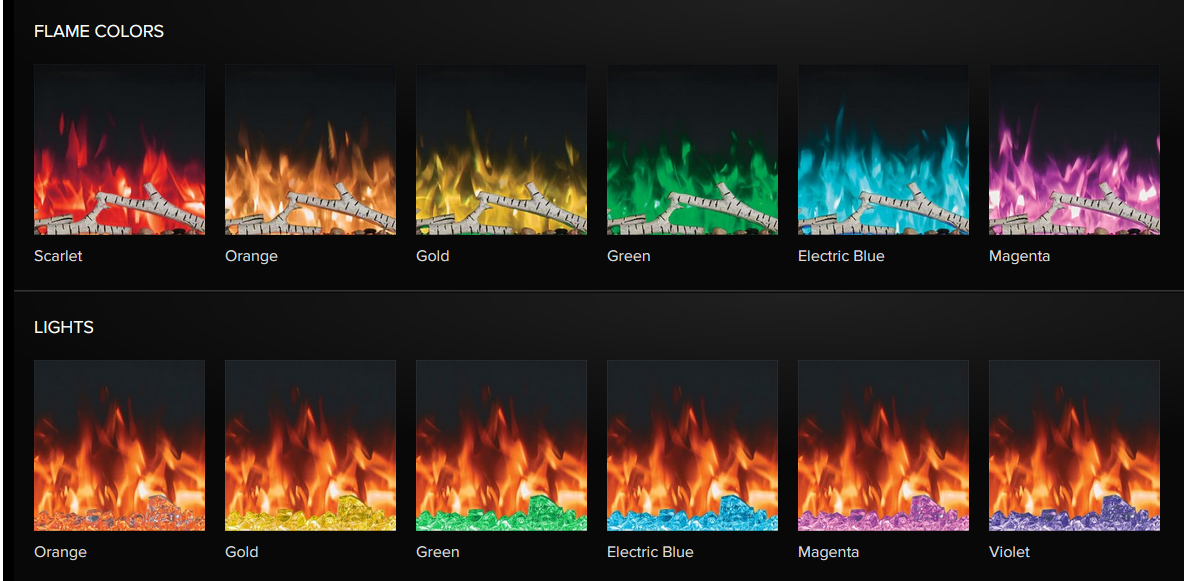
Task: Pick the Orange lights ember bed image
Action: (x=119, y=445)
